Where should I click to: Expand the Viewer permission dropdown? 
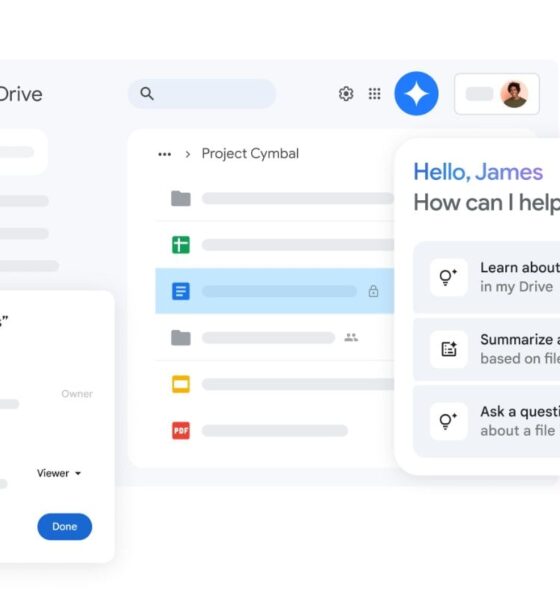click(59, 473)
